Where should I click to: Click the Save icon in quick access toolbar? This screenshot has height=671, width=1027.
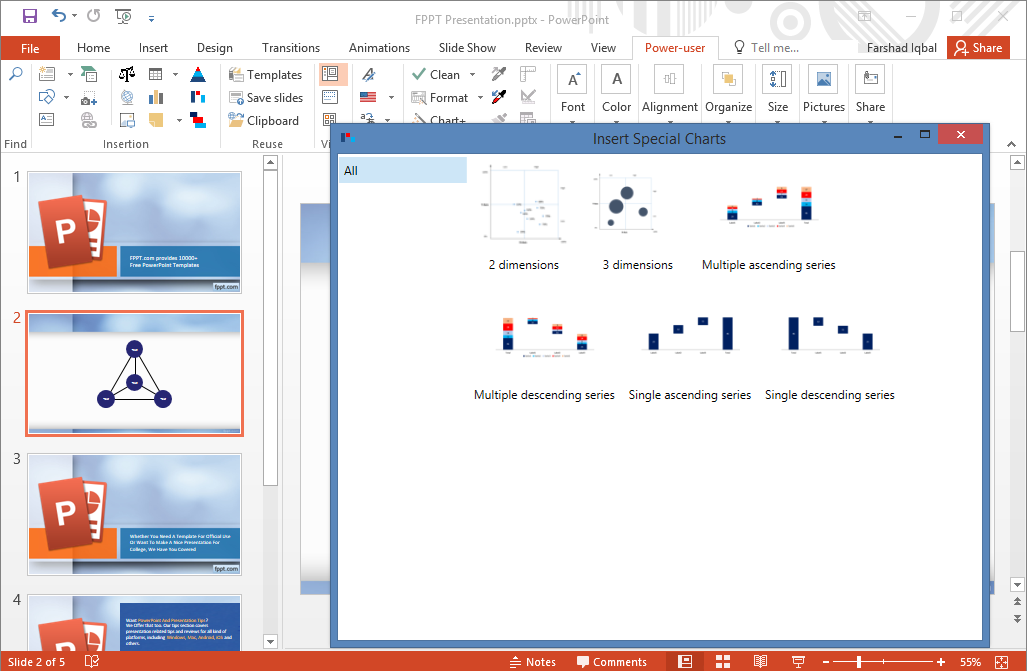coord(30,16)
